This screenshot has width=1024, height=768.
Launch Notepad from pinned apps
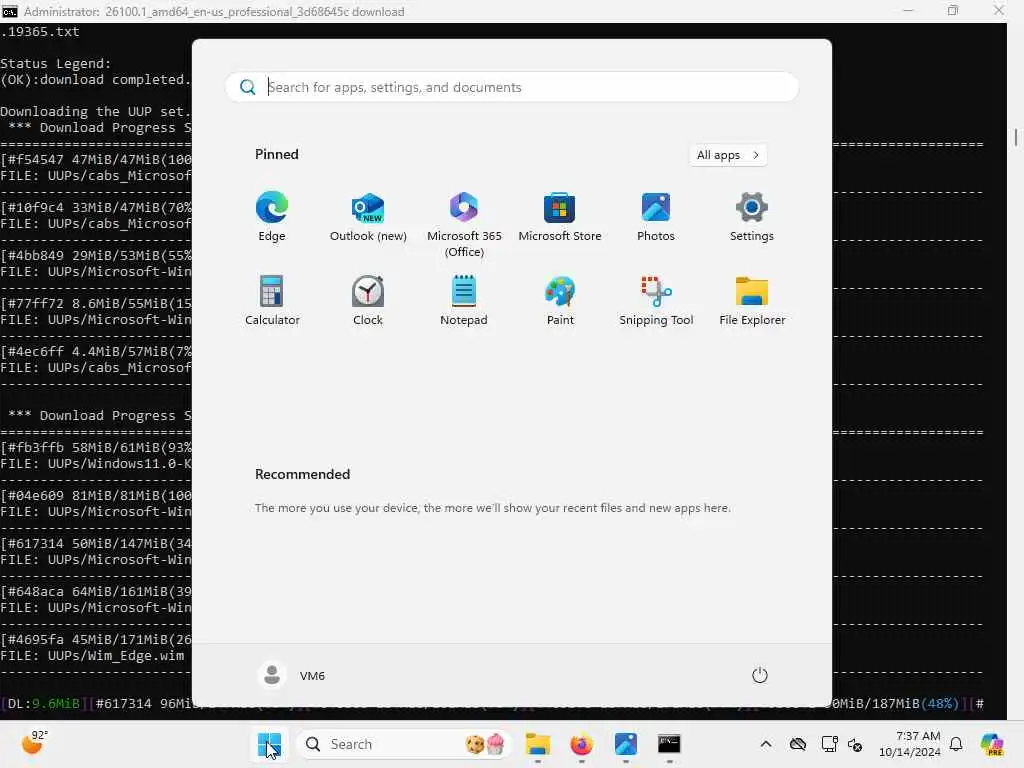click(x=464, y=300)
